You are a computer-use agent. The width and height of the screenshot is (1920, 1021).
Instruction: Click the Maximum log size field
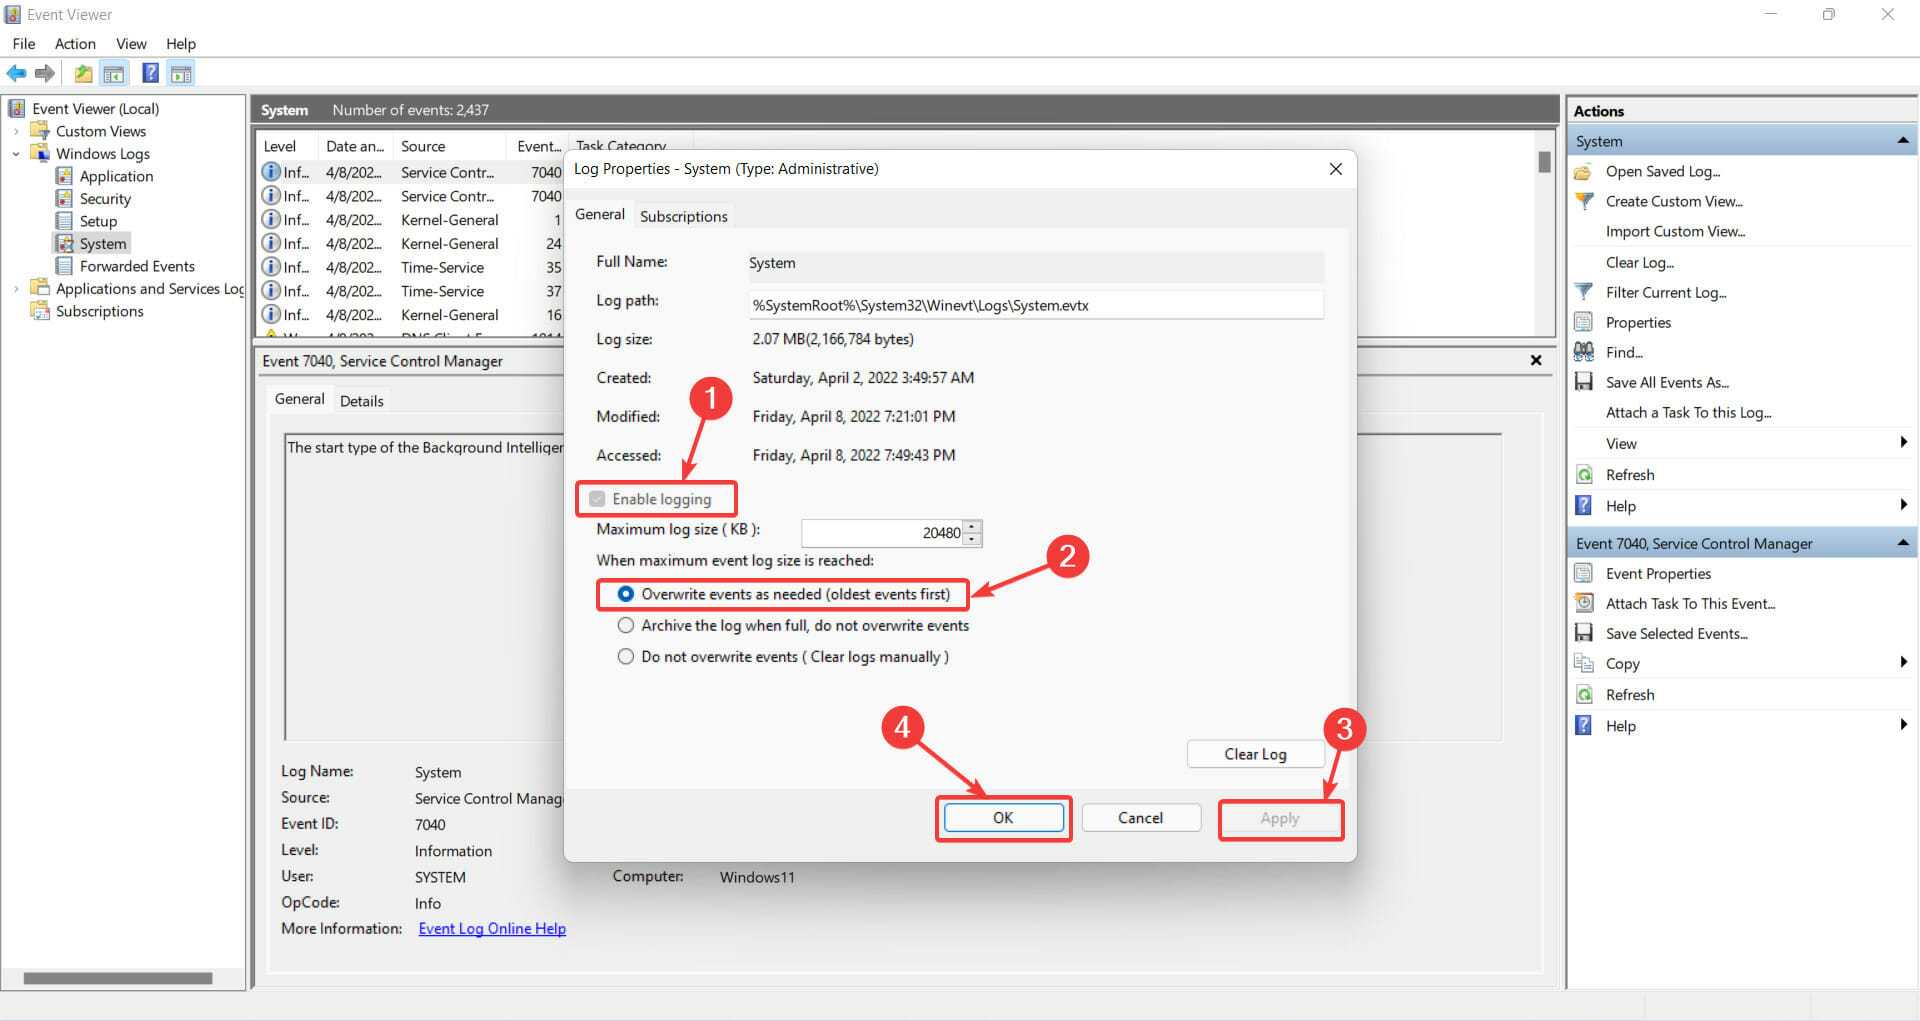tap(880, 533)
